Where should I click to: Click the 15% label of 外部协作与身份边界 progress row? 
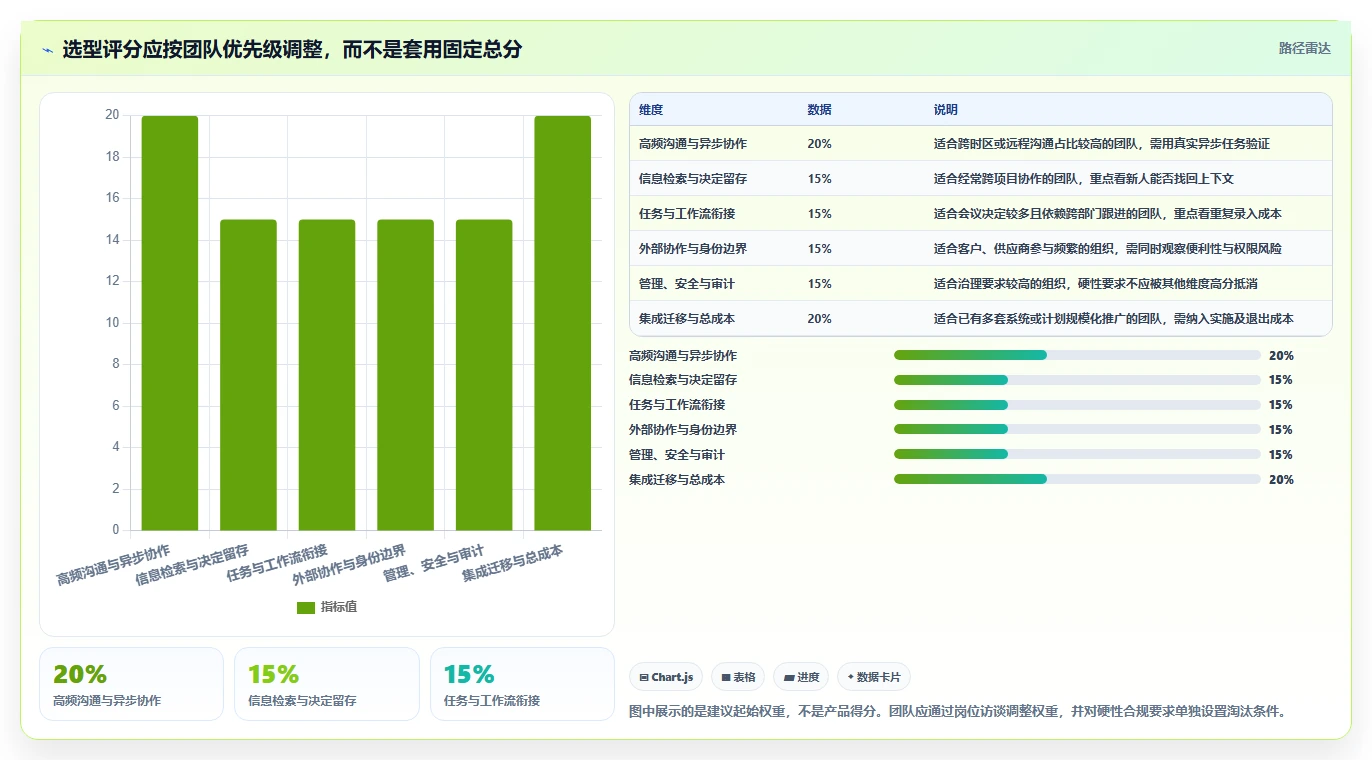point(1281,430)
